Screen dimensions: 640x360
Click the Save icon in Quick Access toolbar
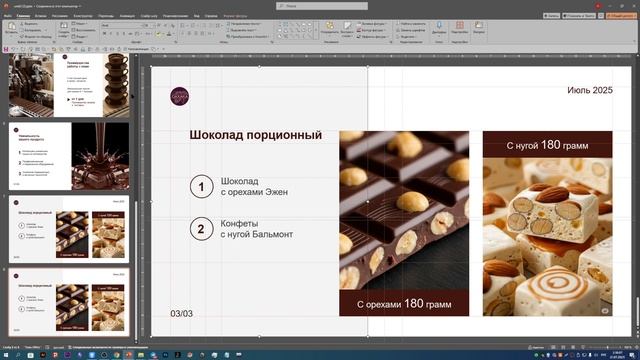(6, 49)
